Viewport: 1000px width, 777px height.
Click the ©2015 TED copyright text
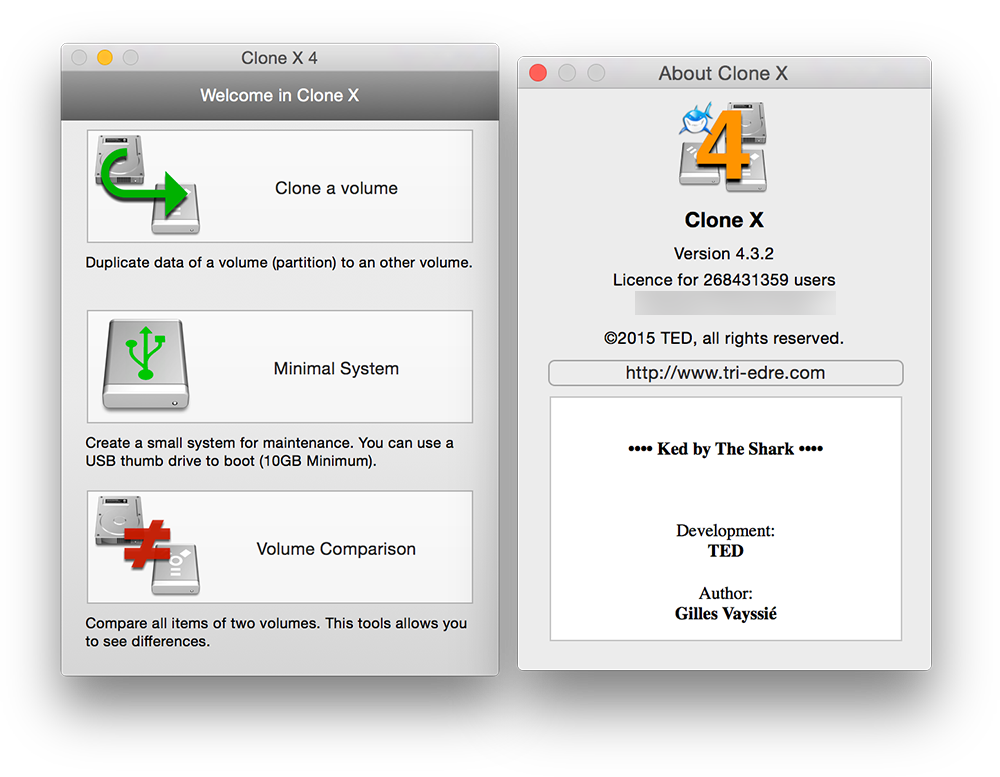(724, 338)
